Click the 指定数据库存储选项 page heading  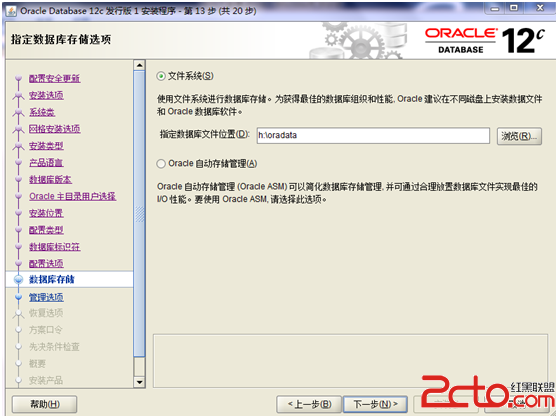pos(61,39)
